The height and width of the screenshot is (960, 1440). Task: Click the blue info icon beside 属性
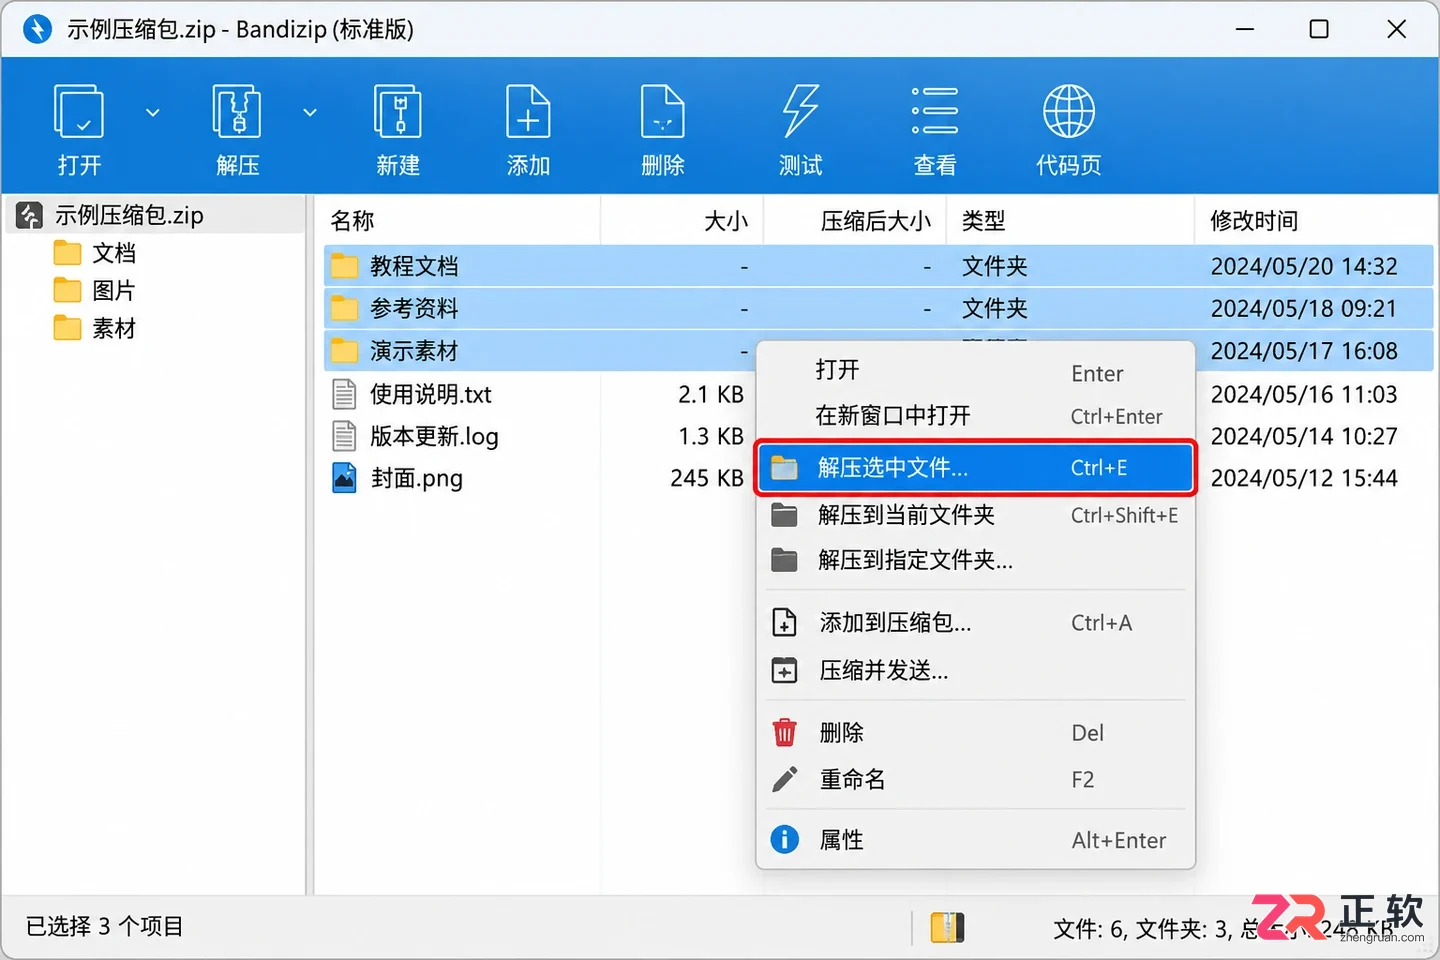point(785,839)
